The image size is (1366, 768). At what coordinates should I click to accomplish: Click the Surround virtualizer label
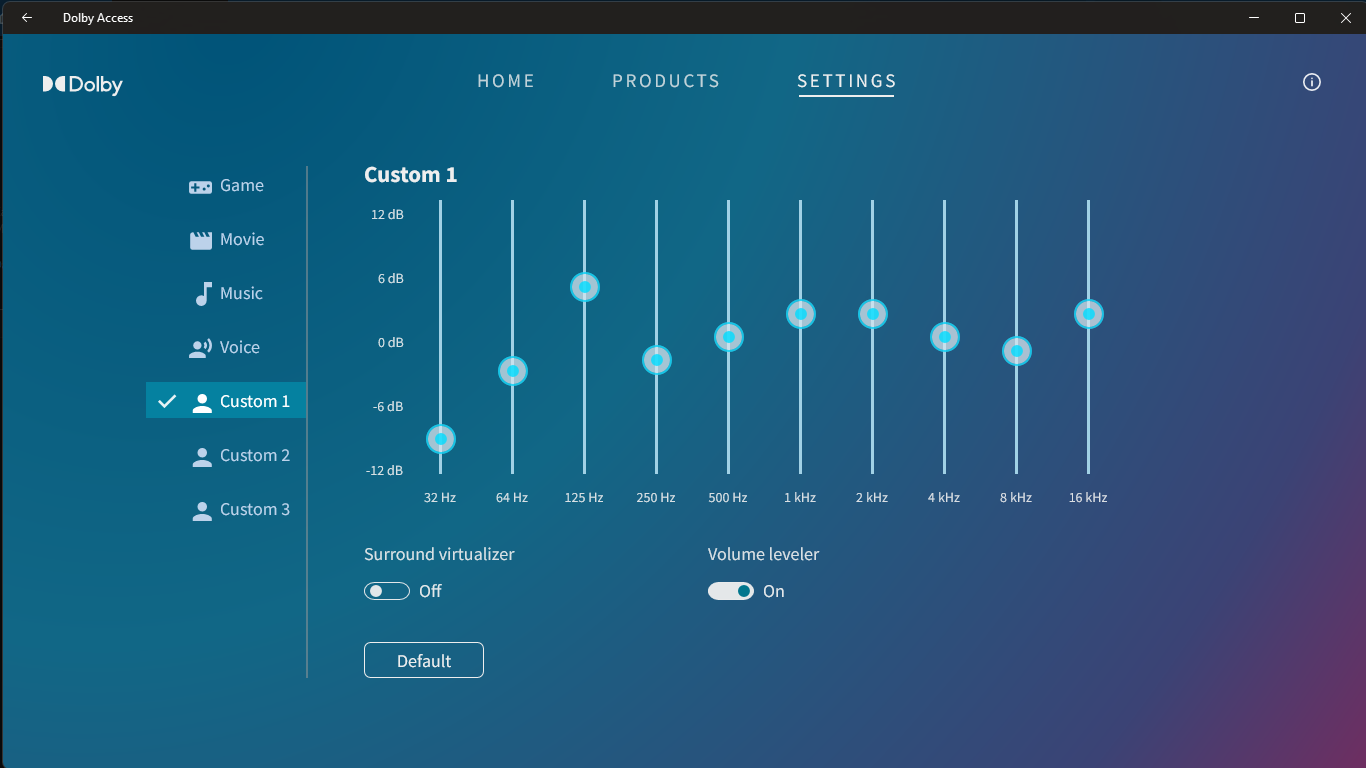[439, 554]
